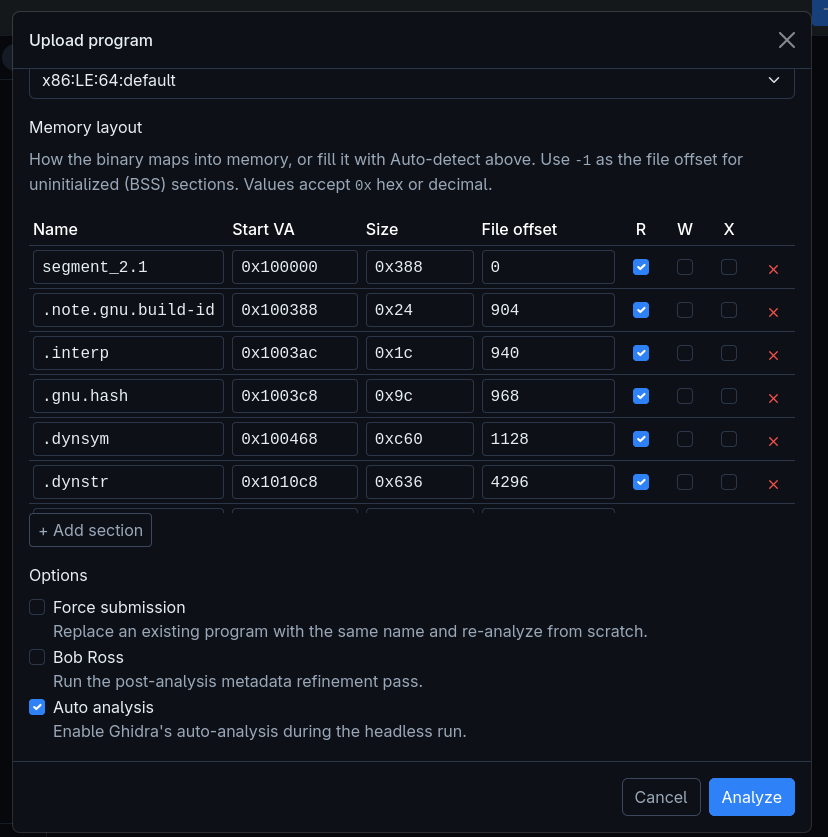Remove the segment_2.1 section row

click(x=773, y=269)
